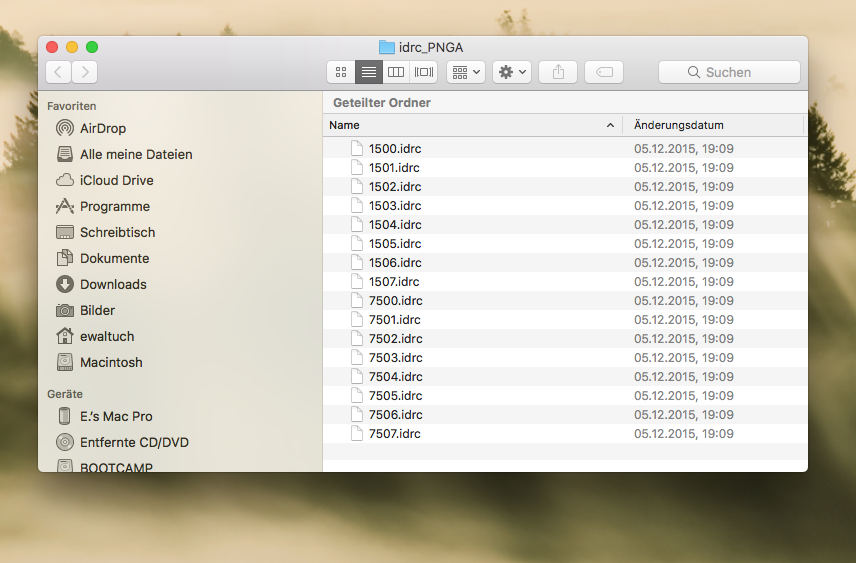Click the Edit Tags button
This screenshot has height=563, width=856.
(x=604, y=72)
